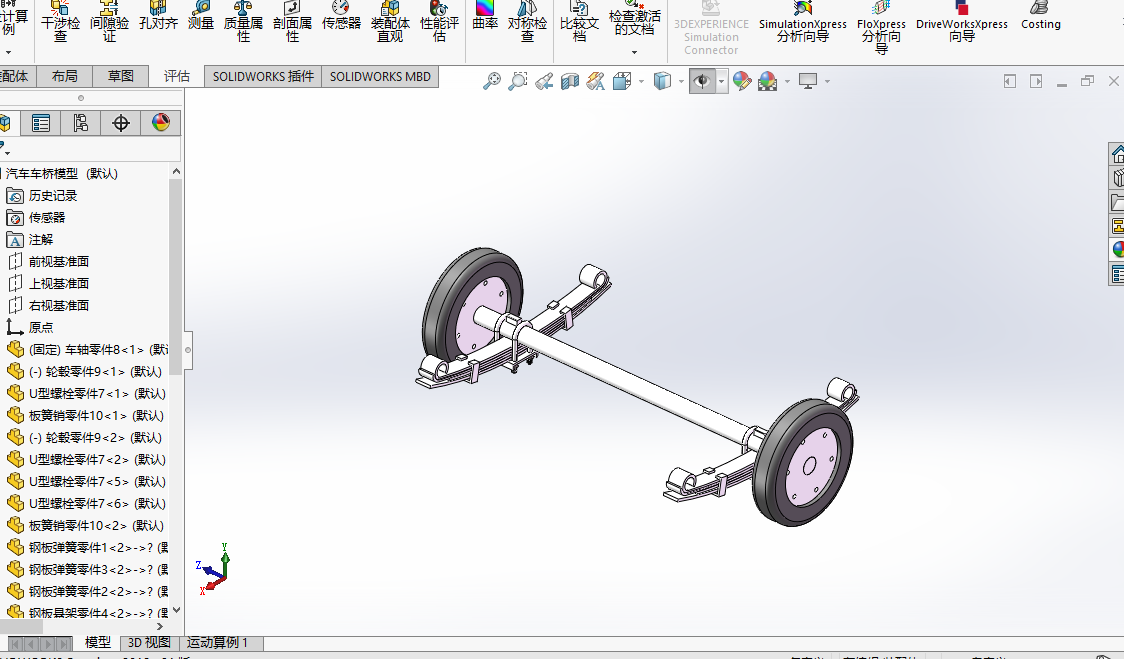Open the SOLIDWORKS MBD tab
This screenshot has width=1124, height=659.
point(380,76)
